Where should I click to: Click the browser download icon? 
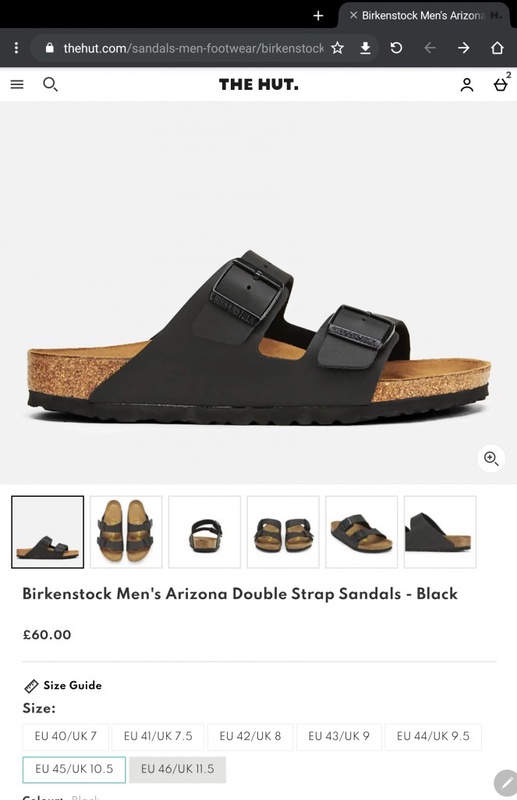click(x=365, y=48)
